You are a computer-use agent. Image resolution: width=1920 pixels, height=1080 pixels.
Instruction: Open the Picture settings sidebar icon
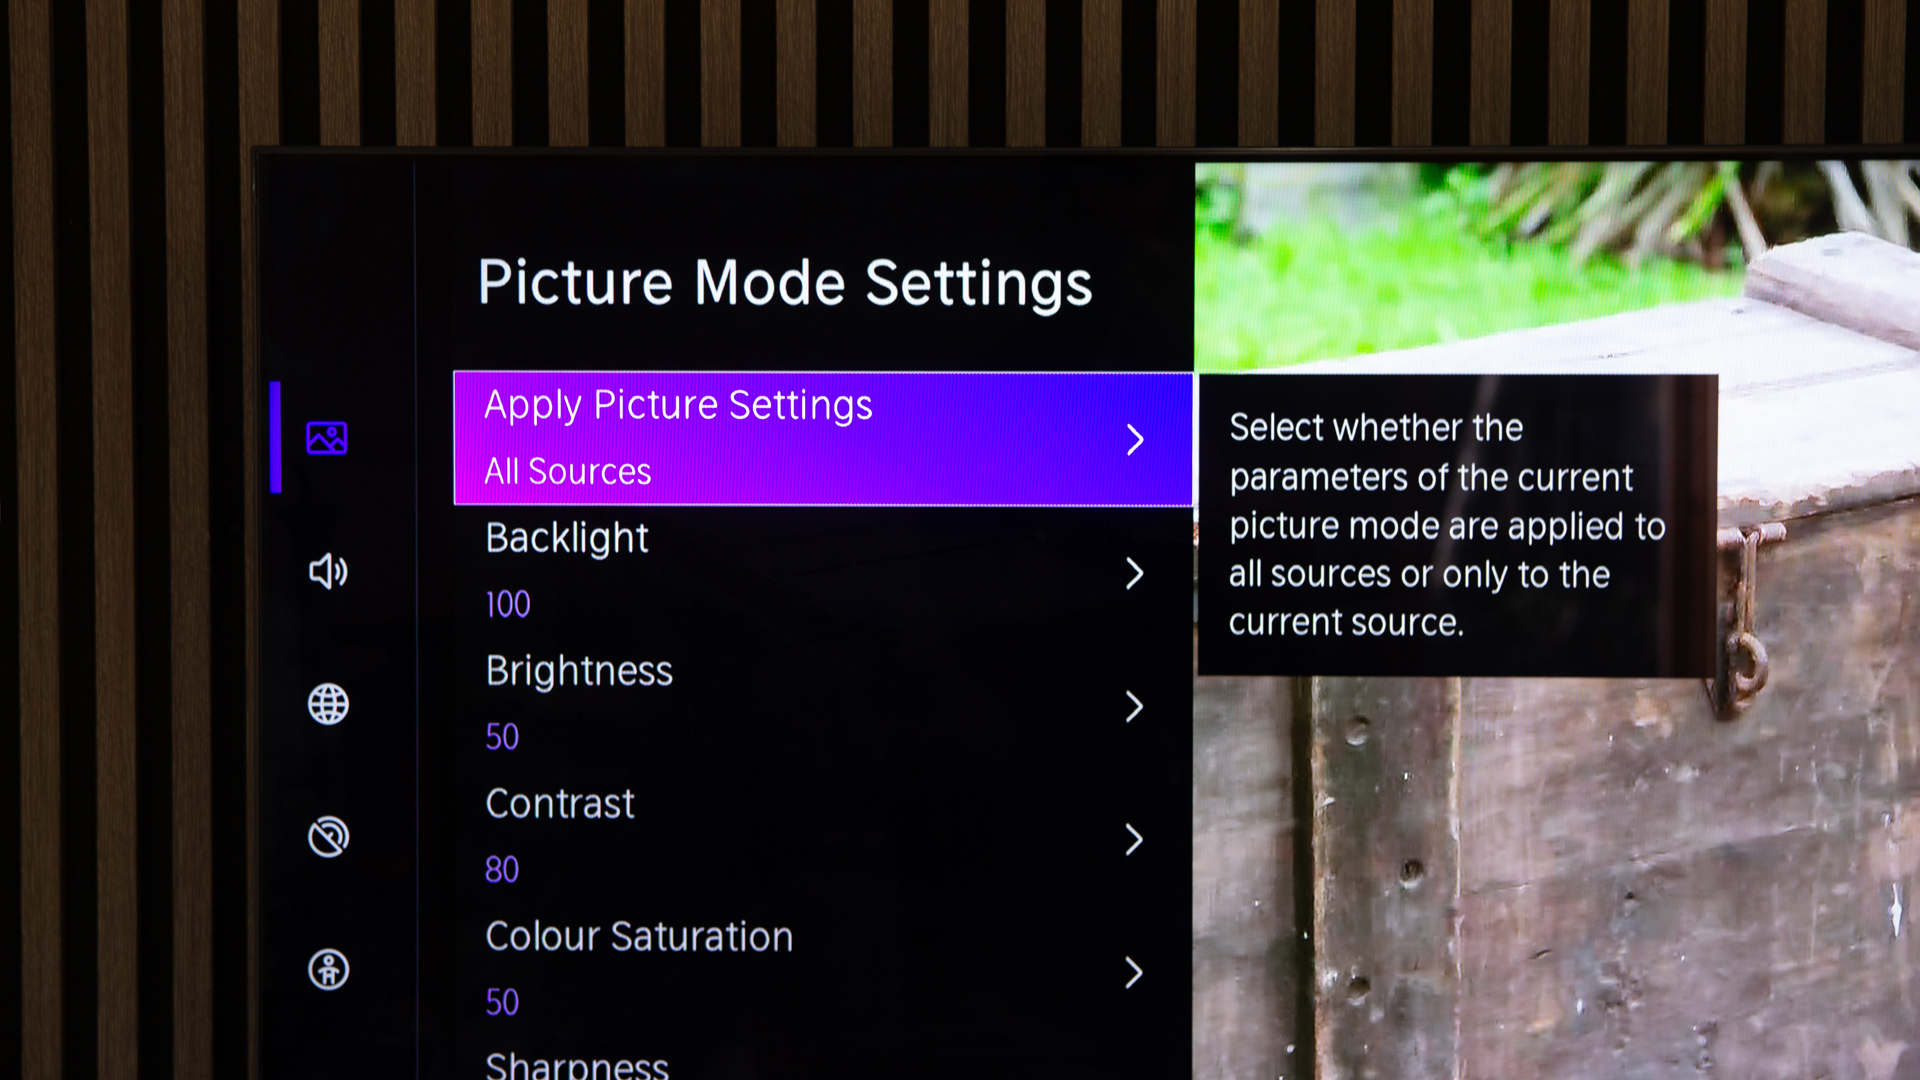pos(327,438)
